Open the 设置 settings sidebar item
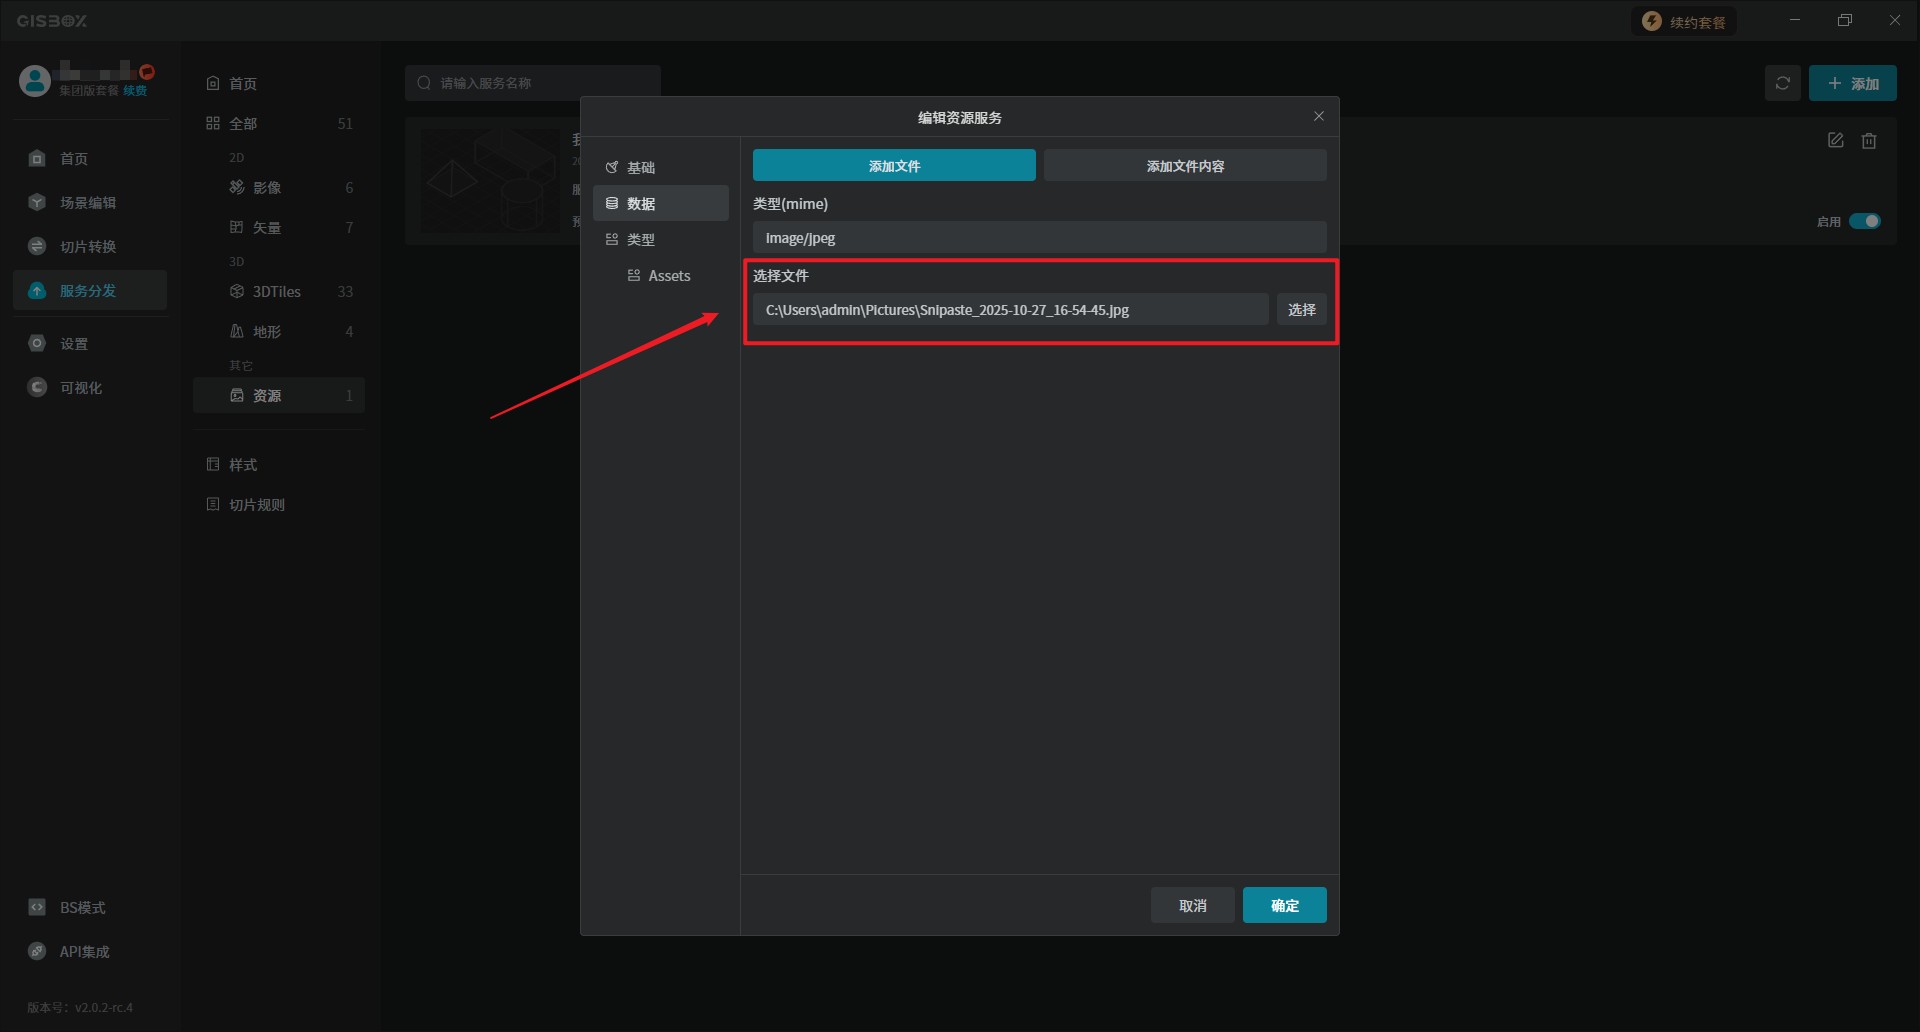This screenshot has height=1032, width=1920. click(74, 344)
